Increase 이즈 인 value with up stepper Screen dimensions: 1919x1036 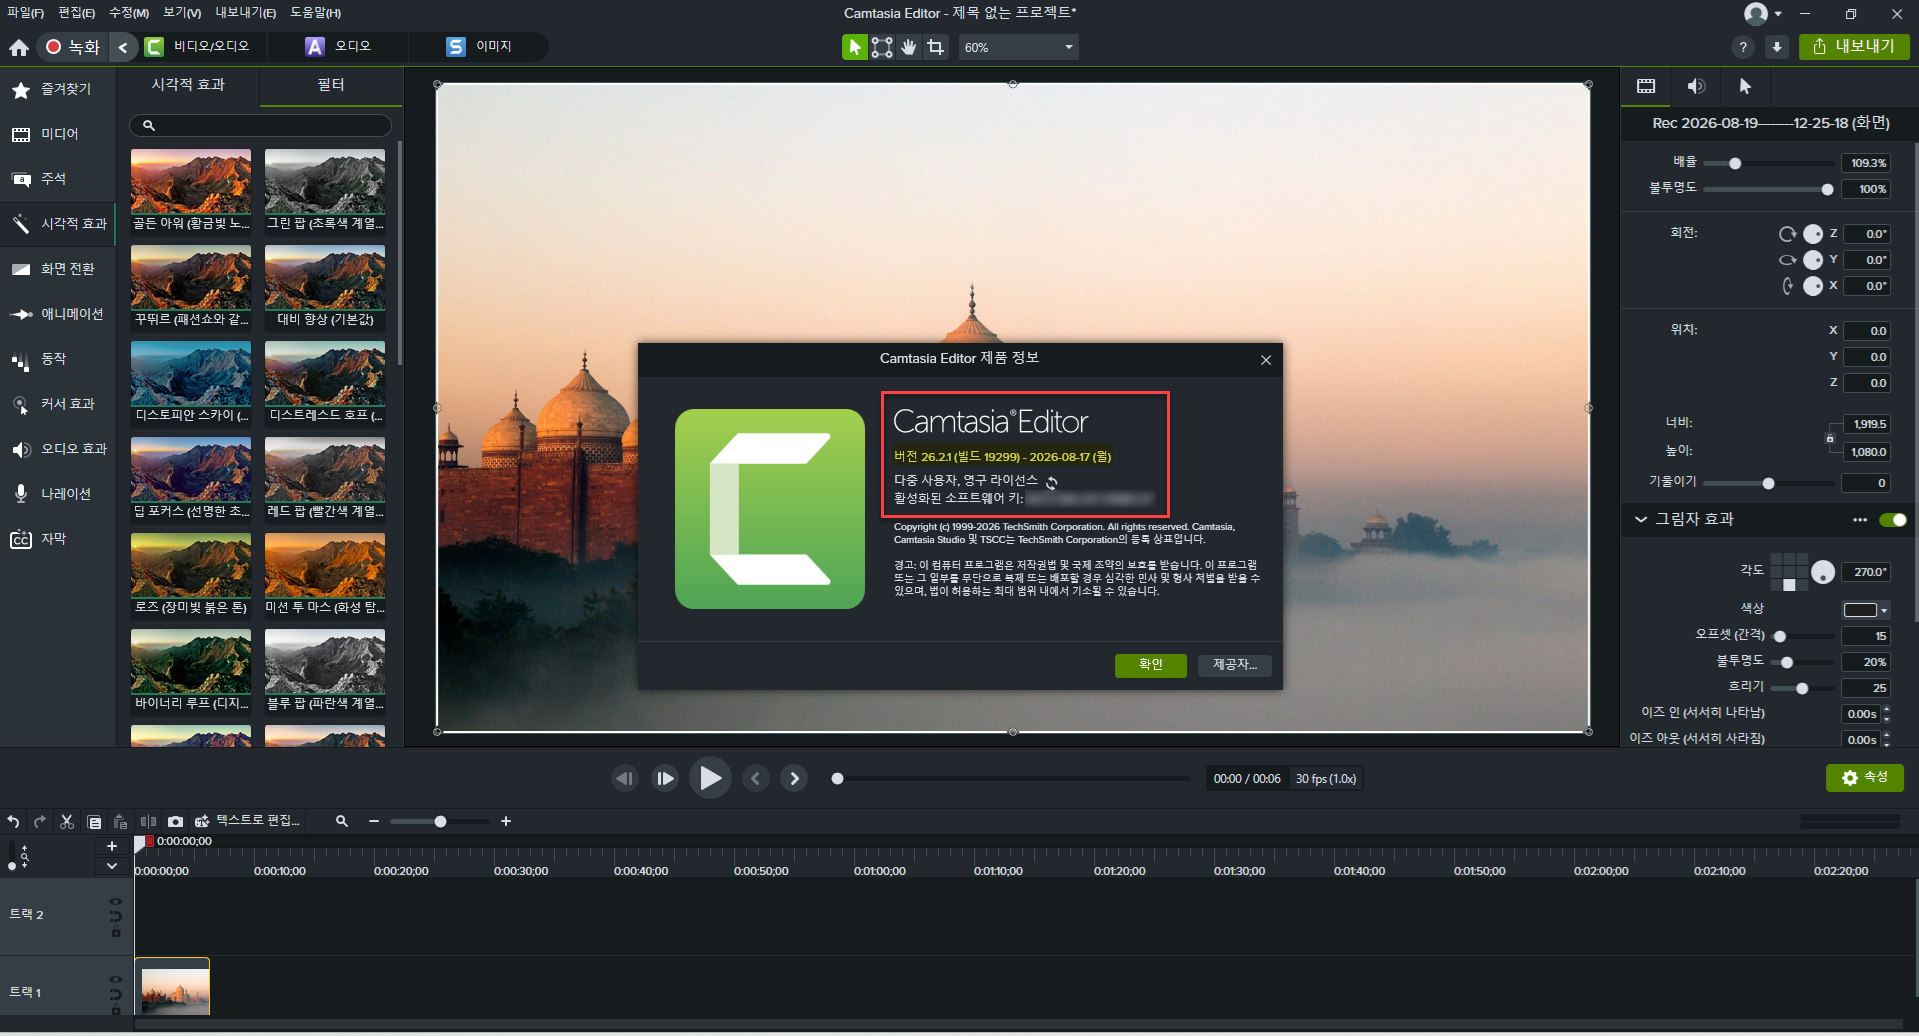(1887, 710)
